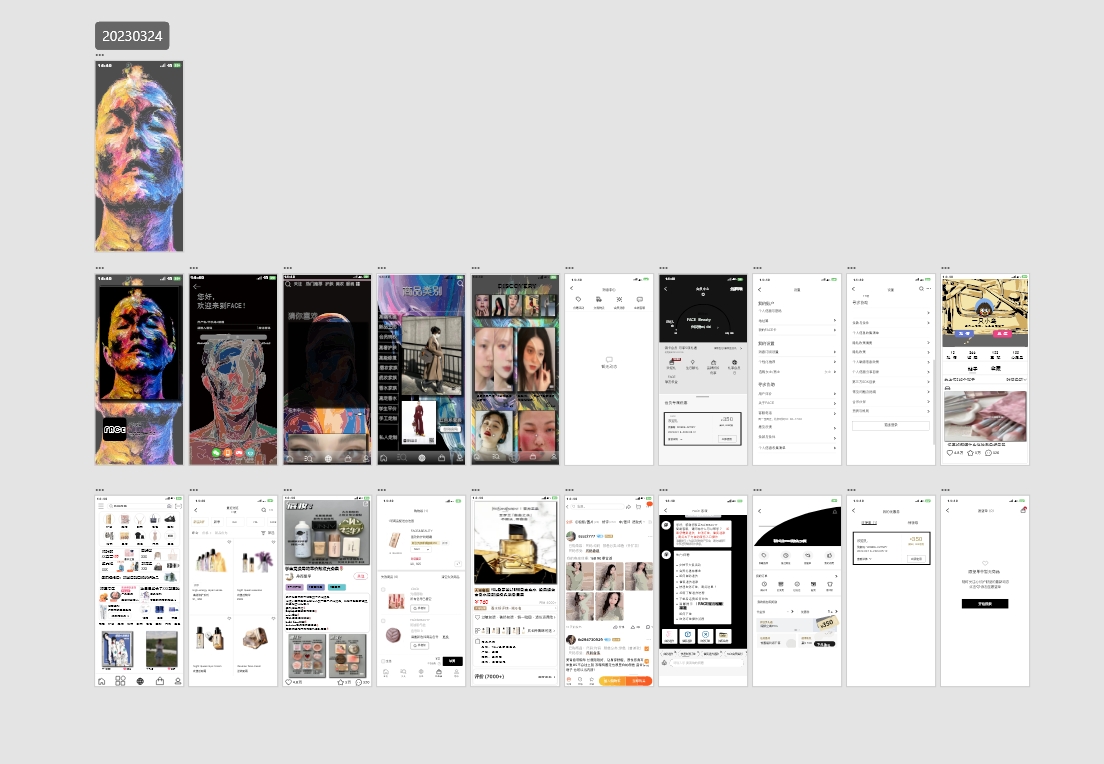The width and height of the screenshot is (1104, 764).
Task: Click black checkout button on cart screen
Action: pyautogui.click(x=452, y=660)
